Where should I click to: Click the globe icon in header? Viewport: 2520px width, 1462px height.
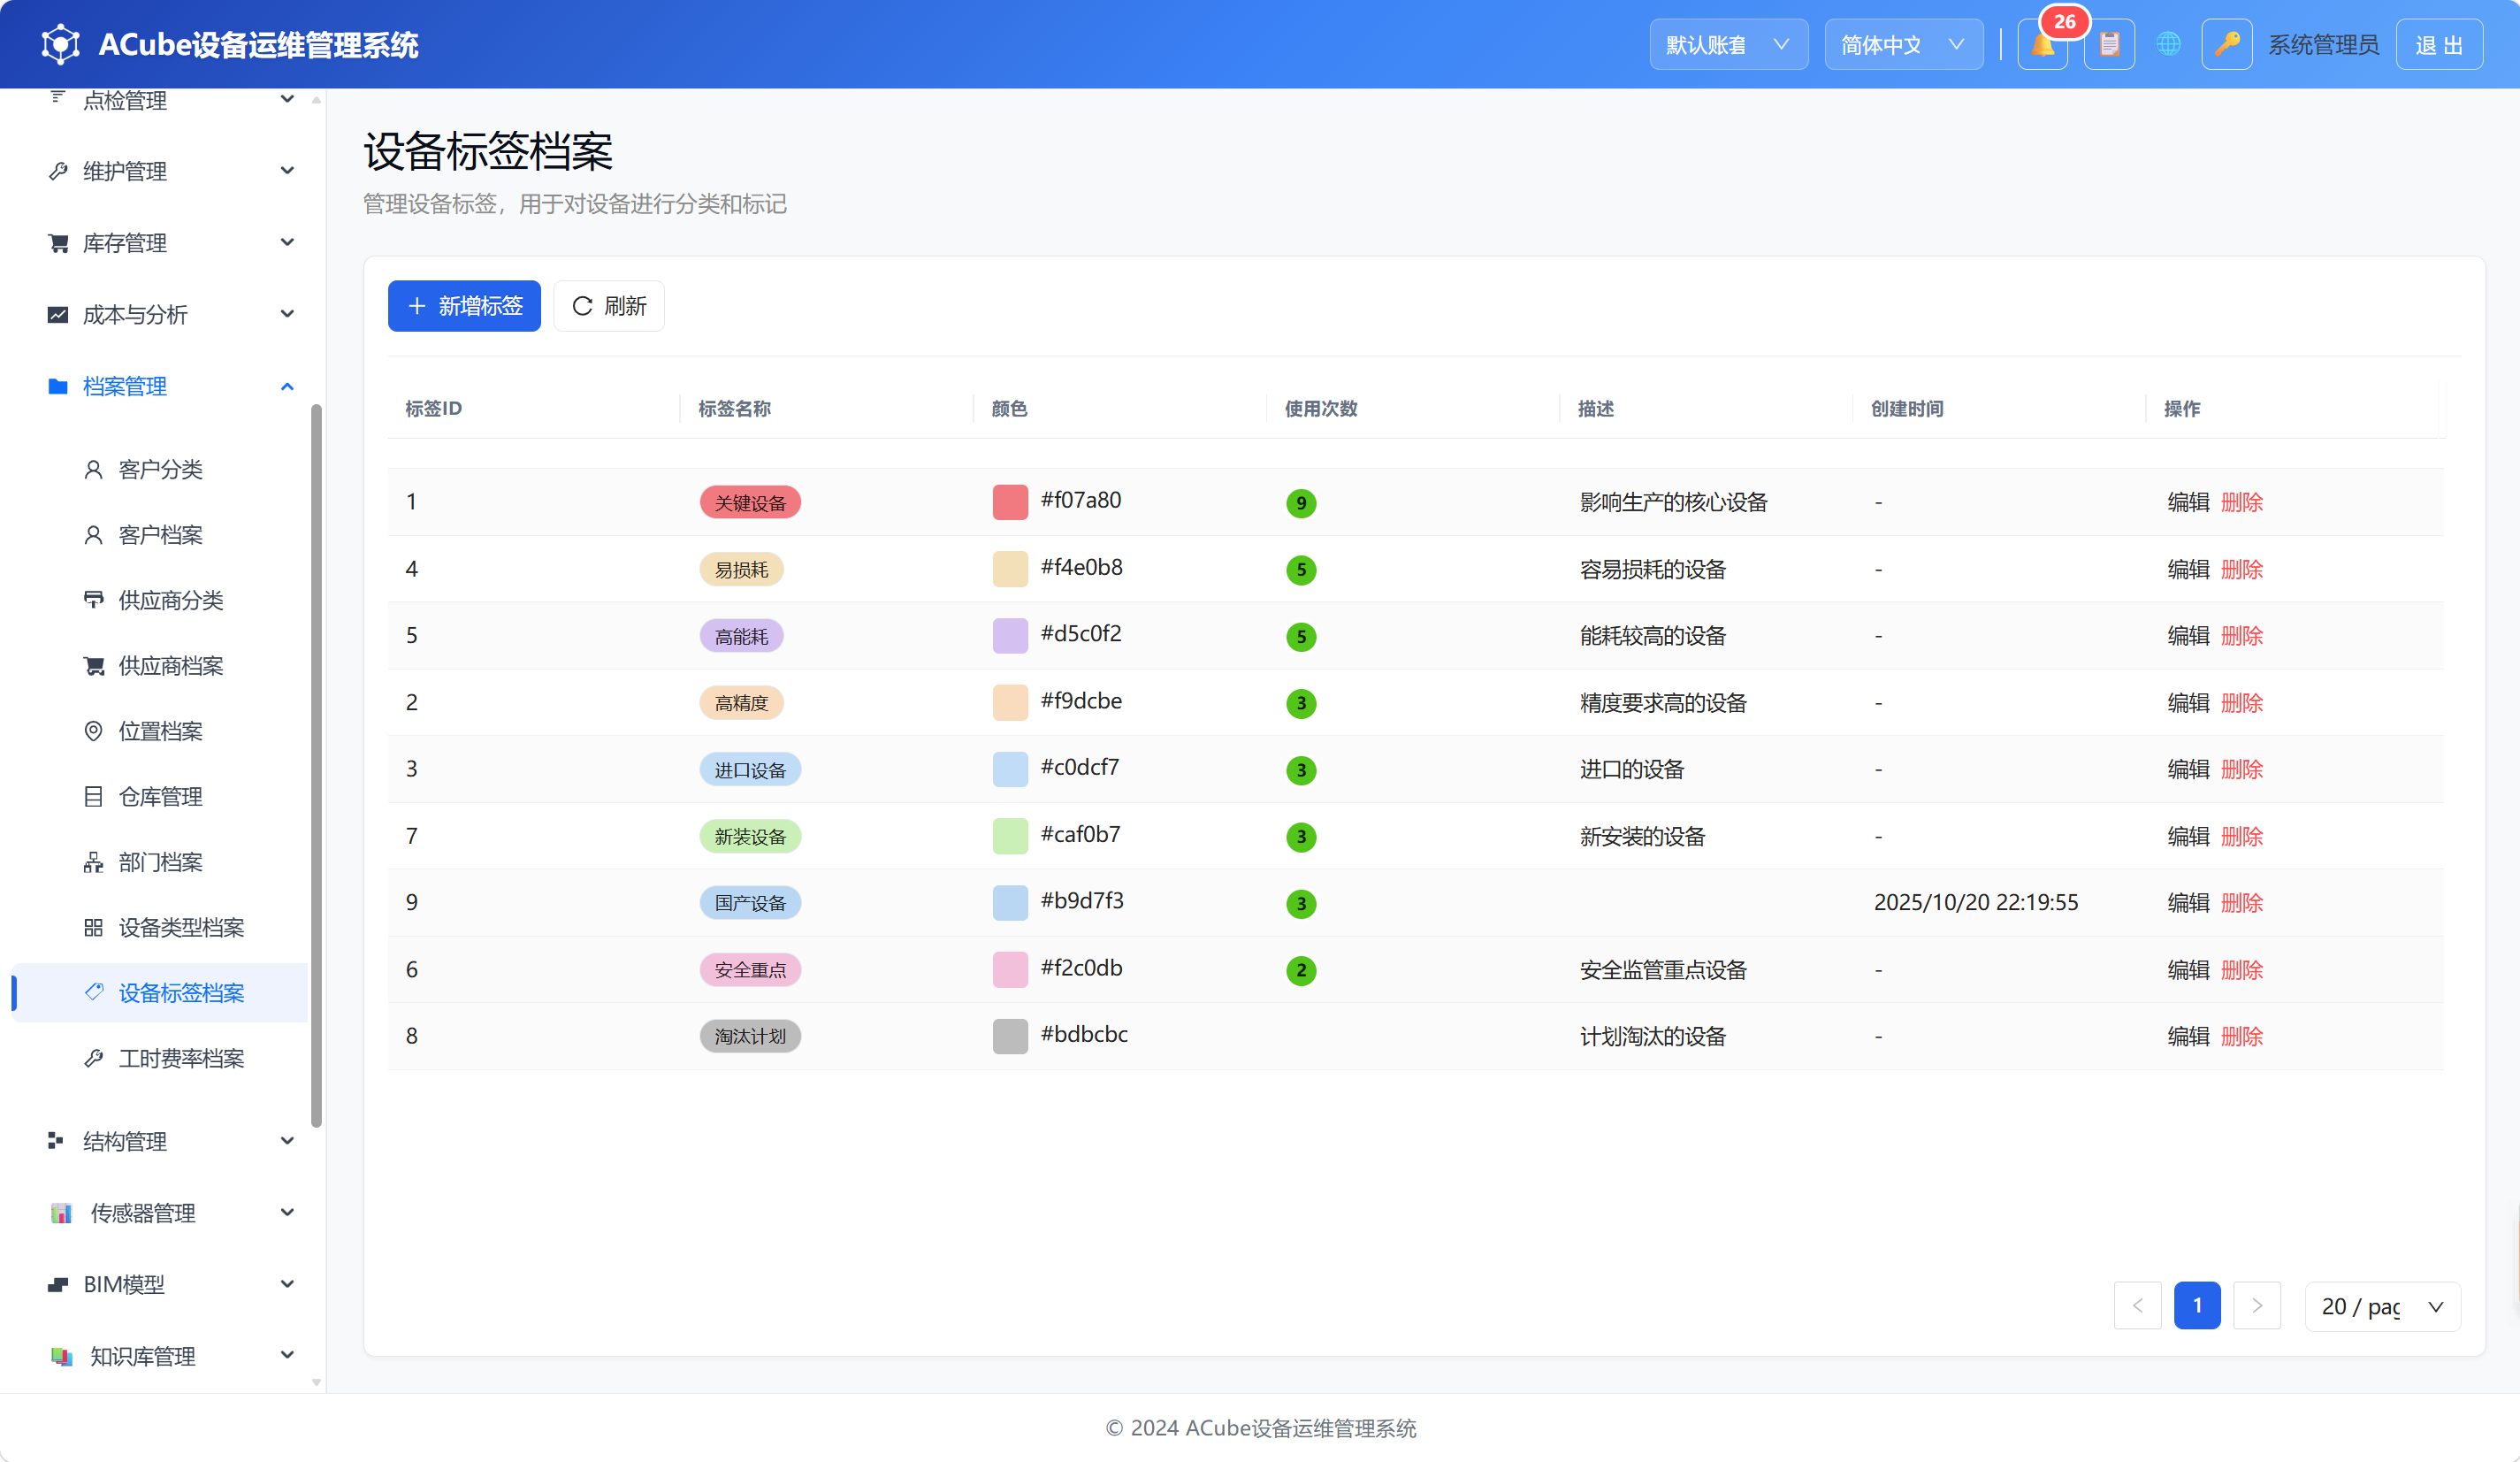[2168, 45]
